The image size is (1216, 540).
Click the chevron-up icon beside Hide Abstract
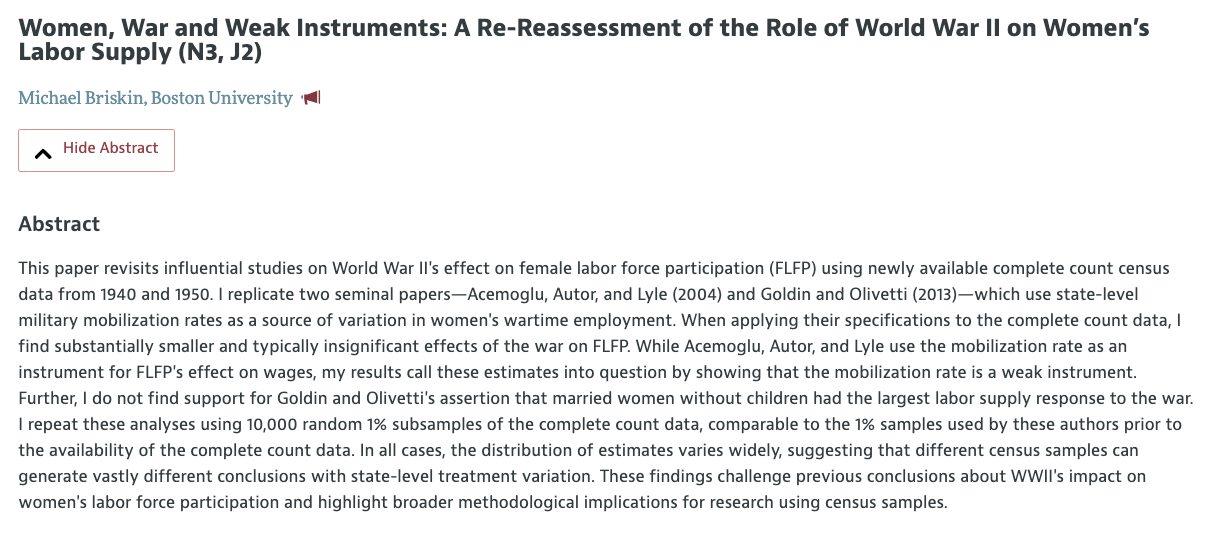click(x=43, y=152)
